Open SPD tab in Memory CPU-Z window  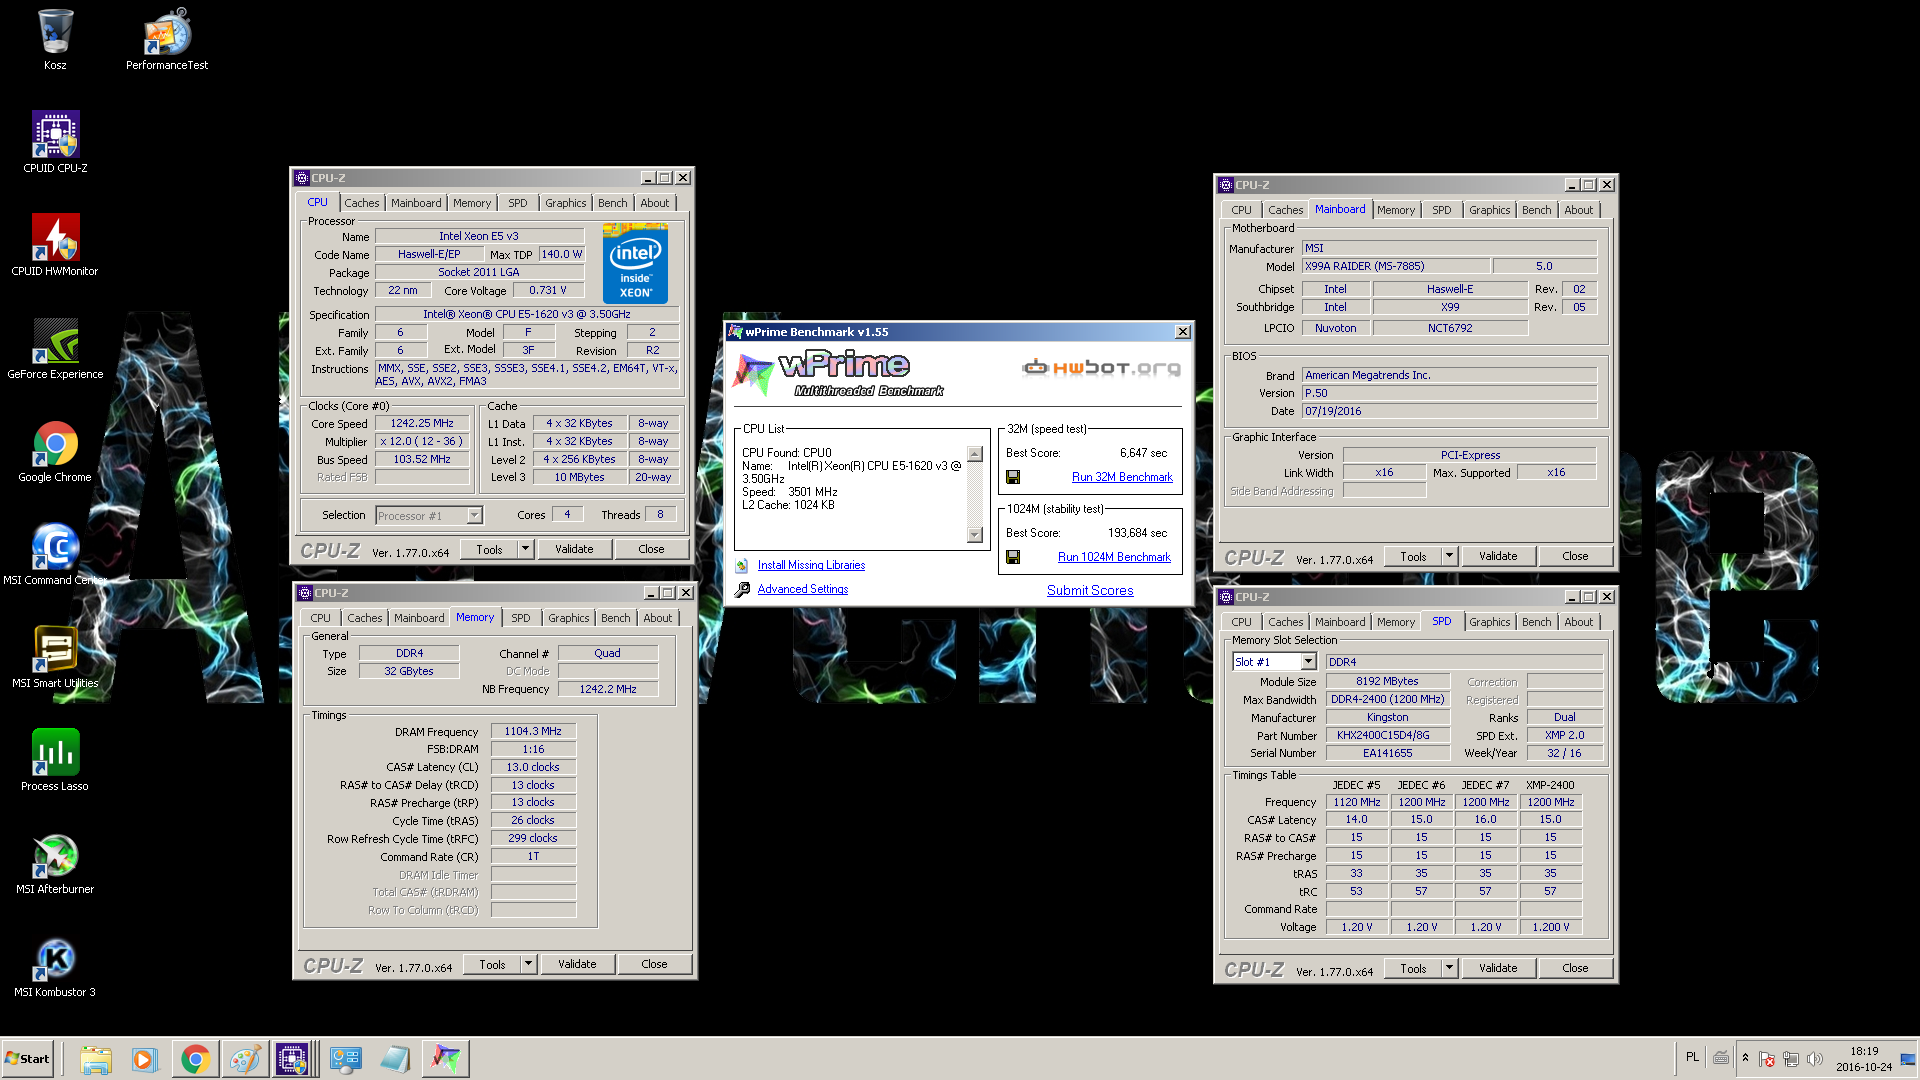[x=521, y=618]
